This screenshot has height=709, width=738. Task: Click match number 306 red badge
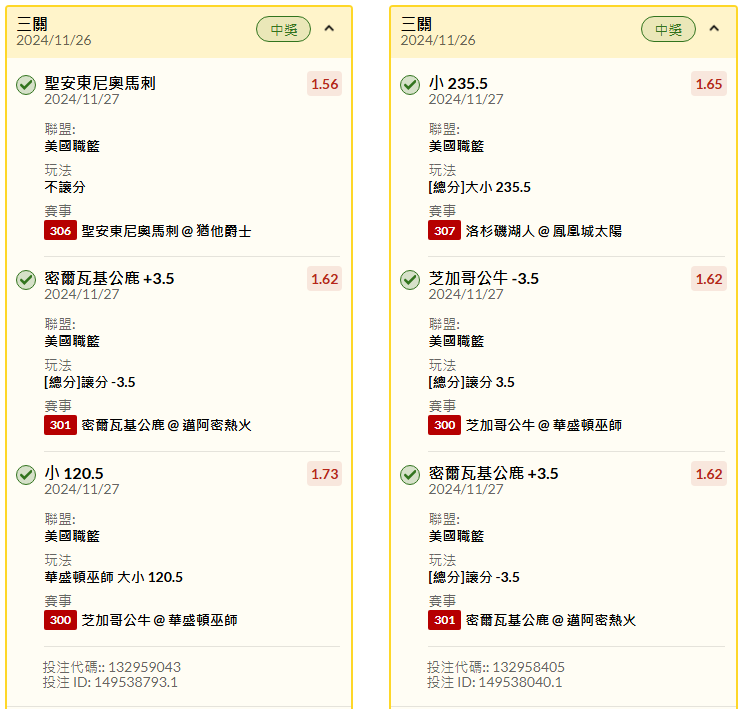[60, 231]
